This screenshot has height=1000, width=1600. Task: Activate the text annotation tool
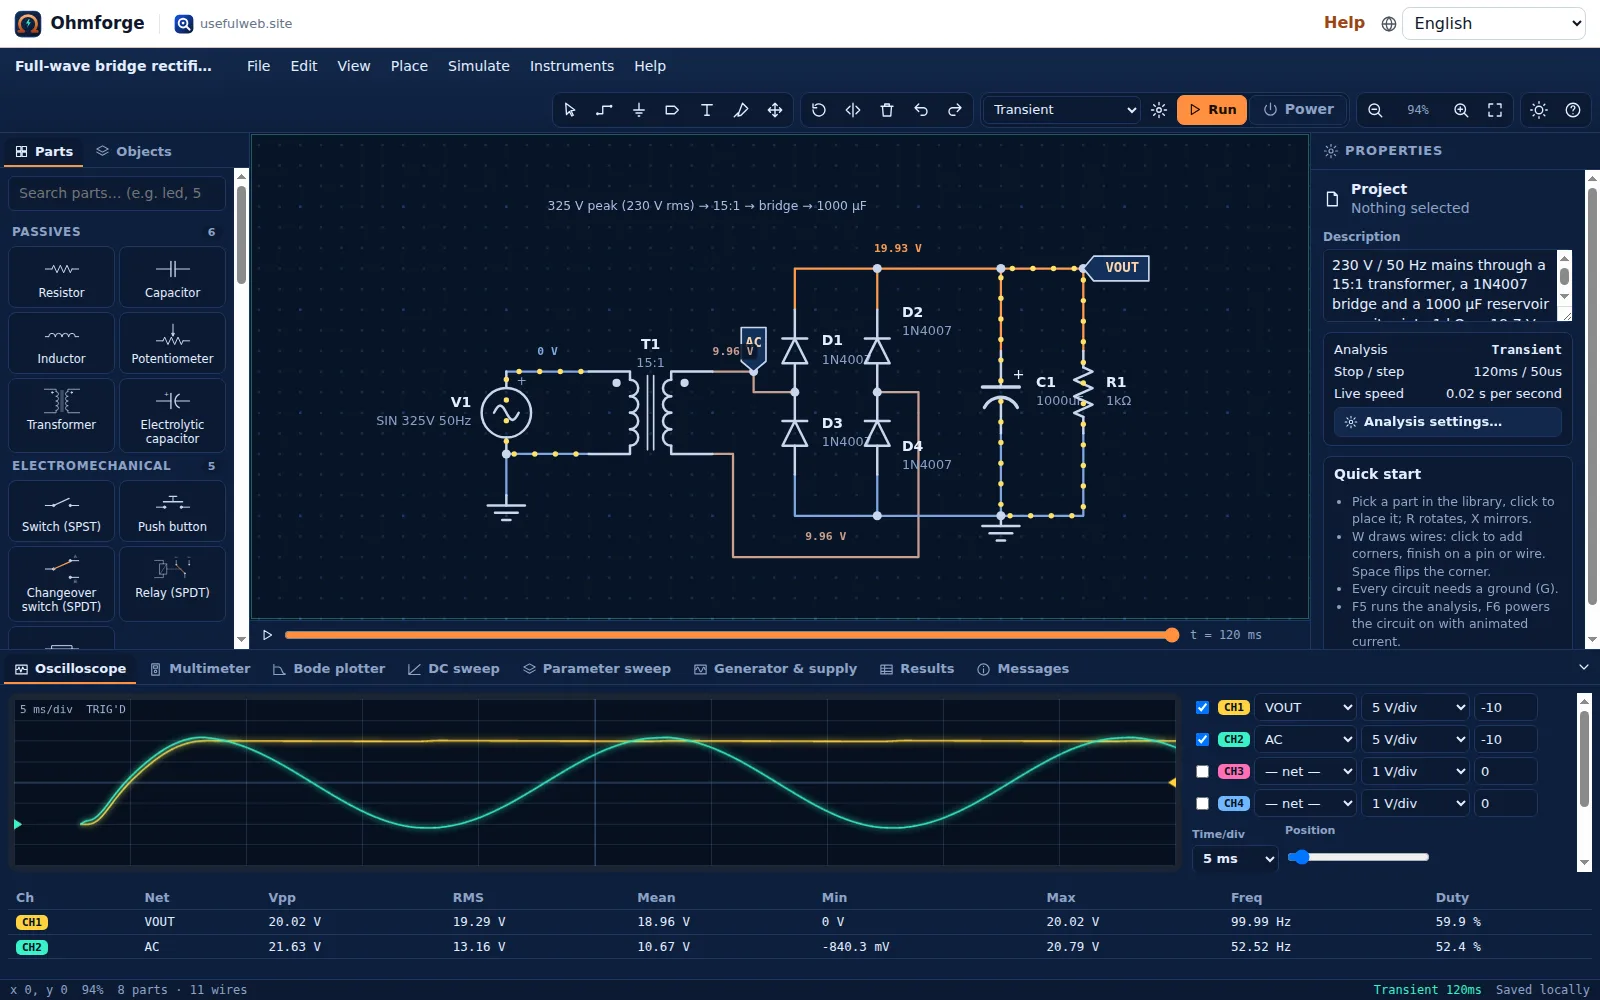click(706, 110)
